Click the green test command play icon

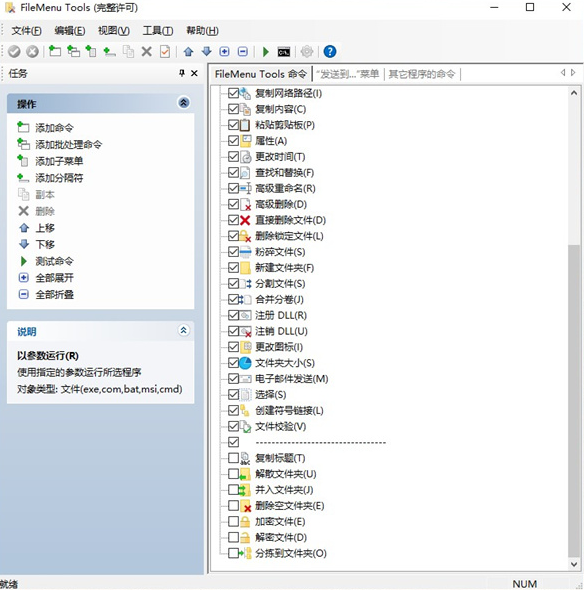coord(266,51)
